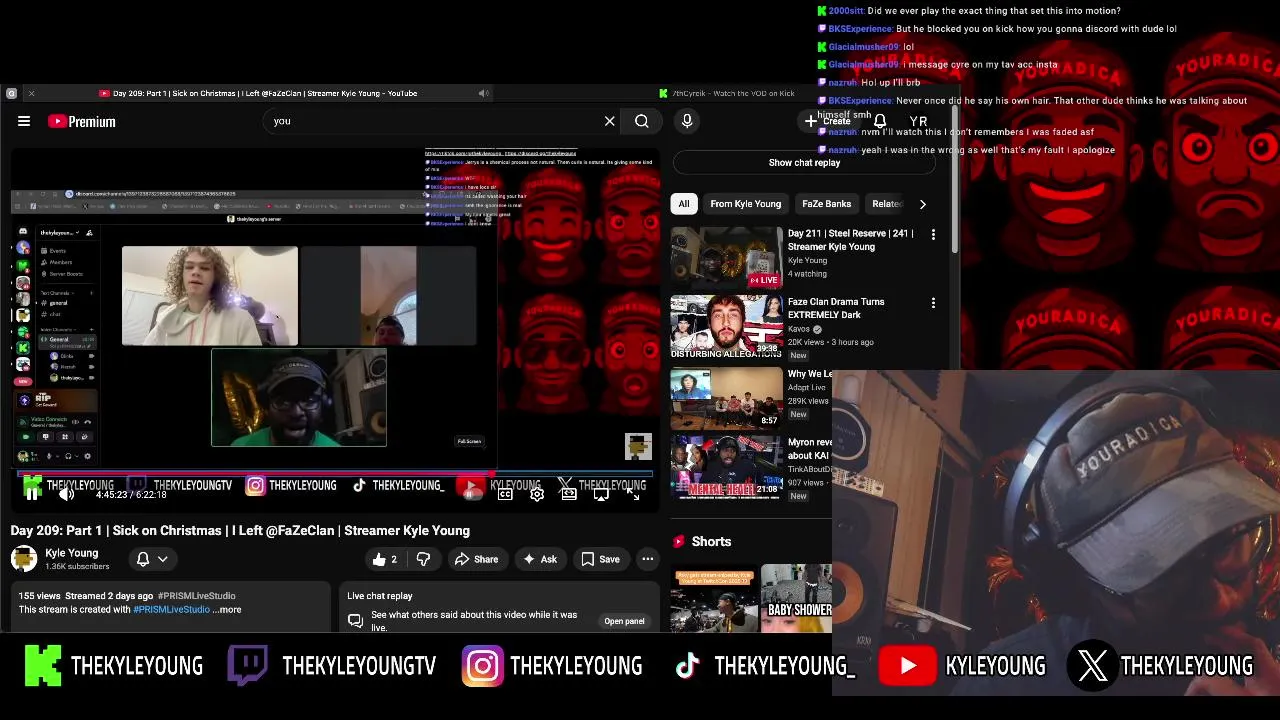The height and width of the screenshot is (720, 1280).
Task: Click the Twitch logo in stream overlay
Action: tap(247, 665)
